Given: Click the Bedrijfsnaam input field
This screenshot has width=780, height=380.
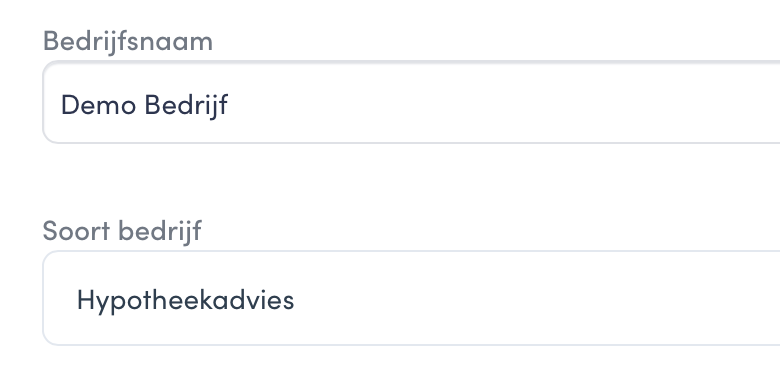Looking at the screenshot, I should [x=411, y=102].
